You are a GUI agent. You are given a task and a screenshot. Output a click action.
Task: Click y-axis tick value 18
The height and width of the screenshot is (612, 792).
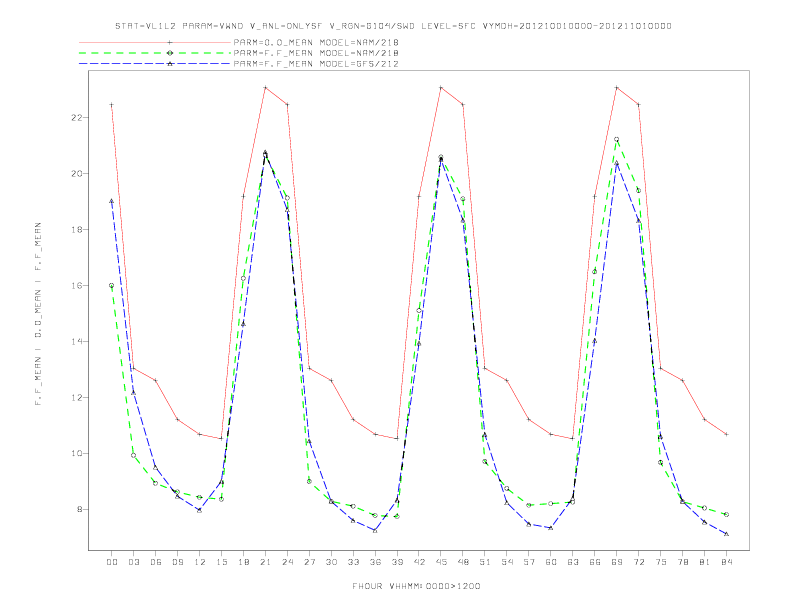76,230
